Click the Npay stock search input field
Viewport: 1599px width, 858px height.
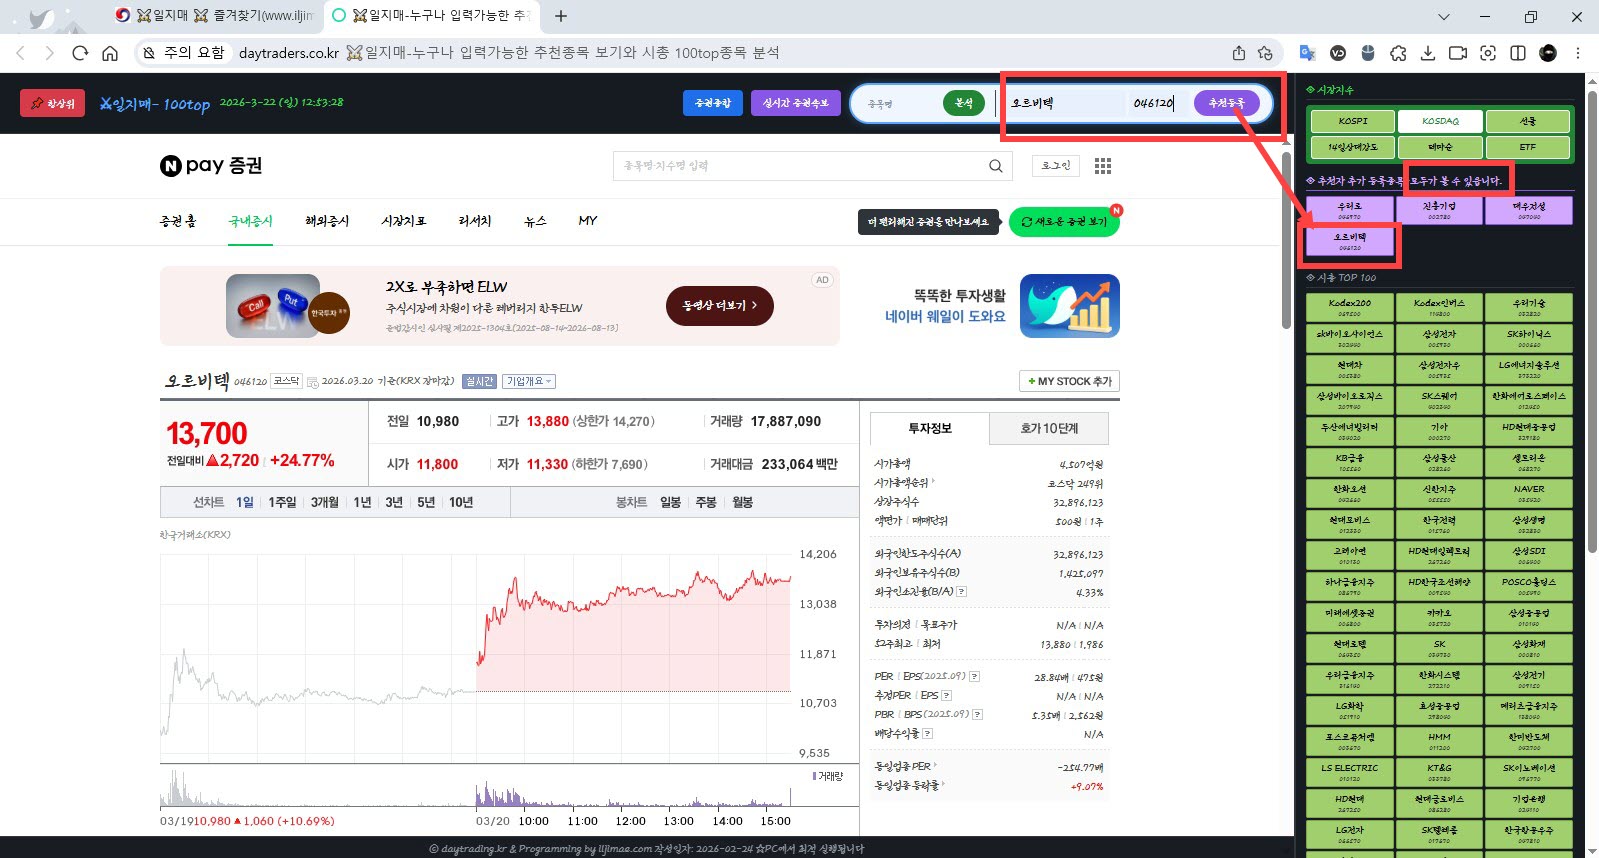[x=800, y=166]
